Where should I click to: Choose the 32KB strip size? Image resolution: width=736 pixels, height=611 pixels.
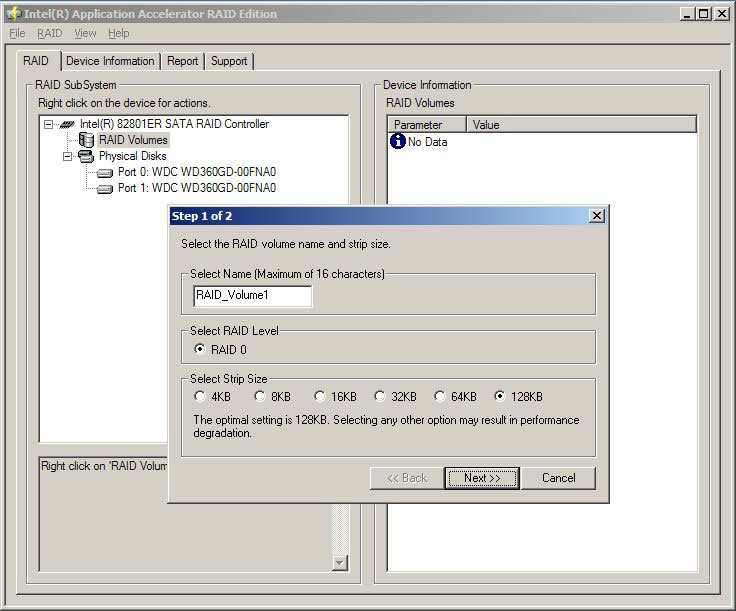[x=380, y=396]
